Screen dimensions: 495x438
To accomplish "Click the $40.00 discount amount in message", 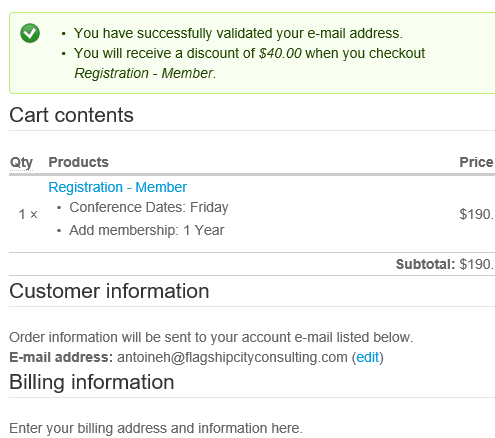I will coord(280,53).
